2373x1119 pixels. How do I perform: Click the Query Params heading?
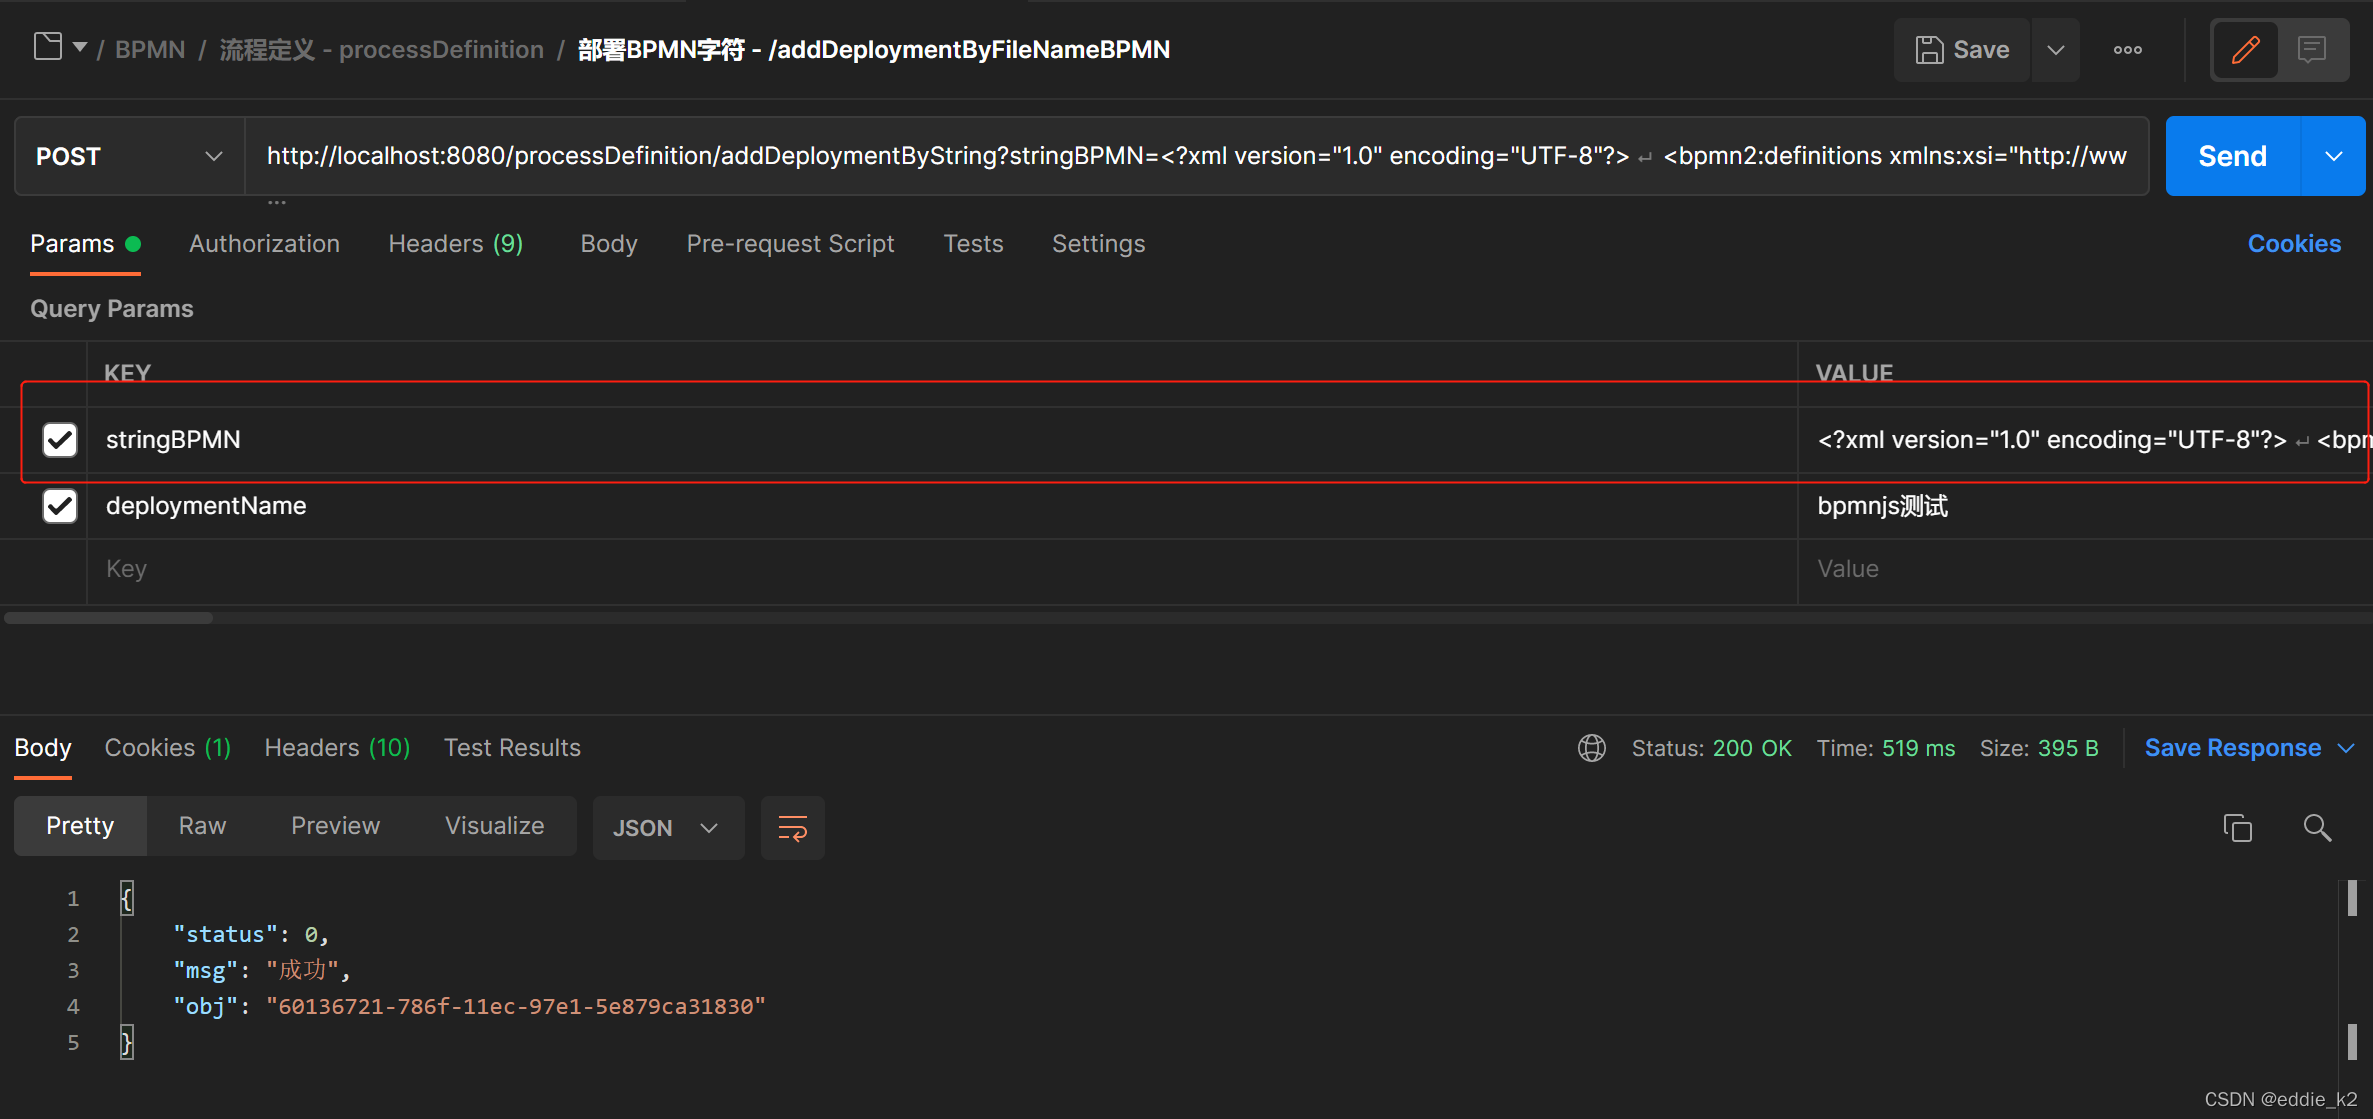[112, 309]
